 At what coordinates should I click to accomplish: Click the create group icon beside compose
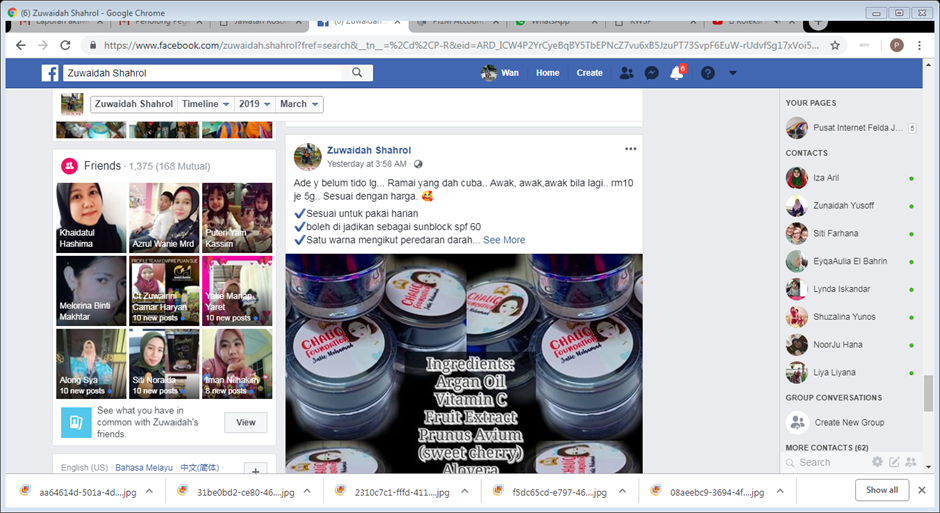[x=911, y=461]
